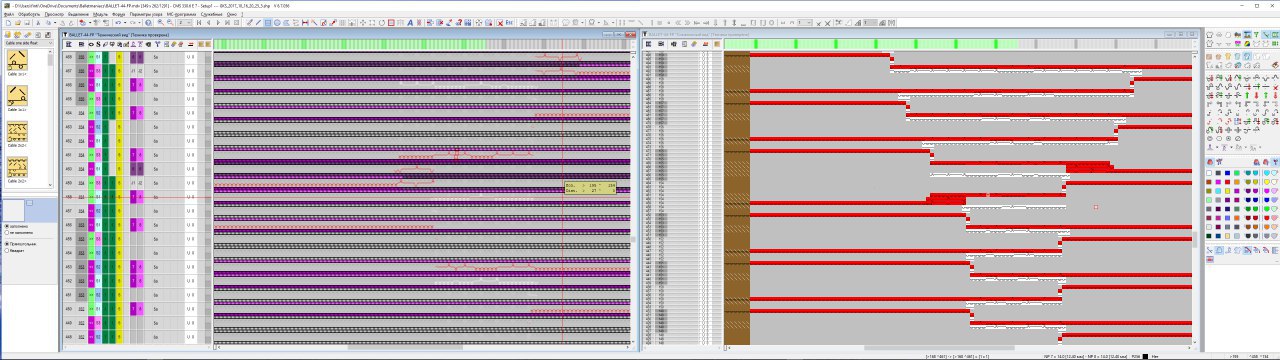Click the Zoom out magnifier icon
The width and height of the screenshot is (1280, 360).
[x=170, y=23]
